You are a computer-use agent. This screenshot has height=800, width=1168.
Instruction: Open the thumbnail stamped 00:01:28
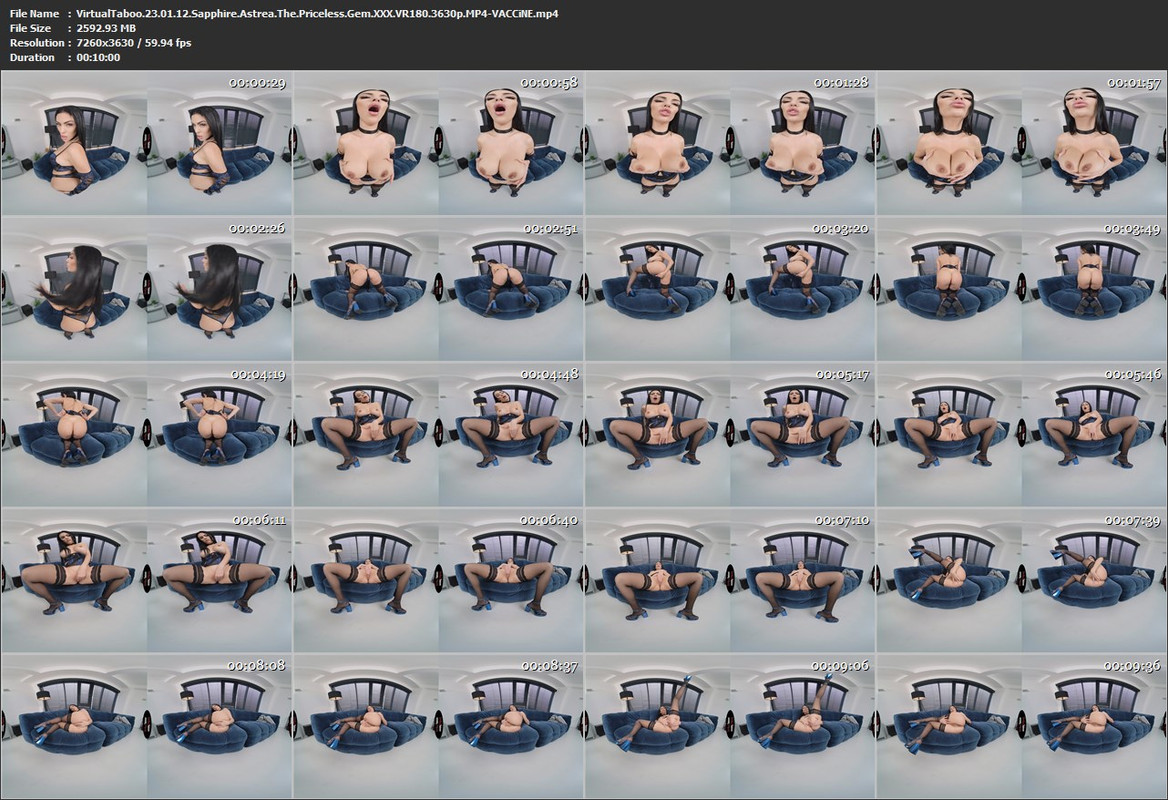[731, 143]
